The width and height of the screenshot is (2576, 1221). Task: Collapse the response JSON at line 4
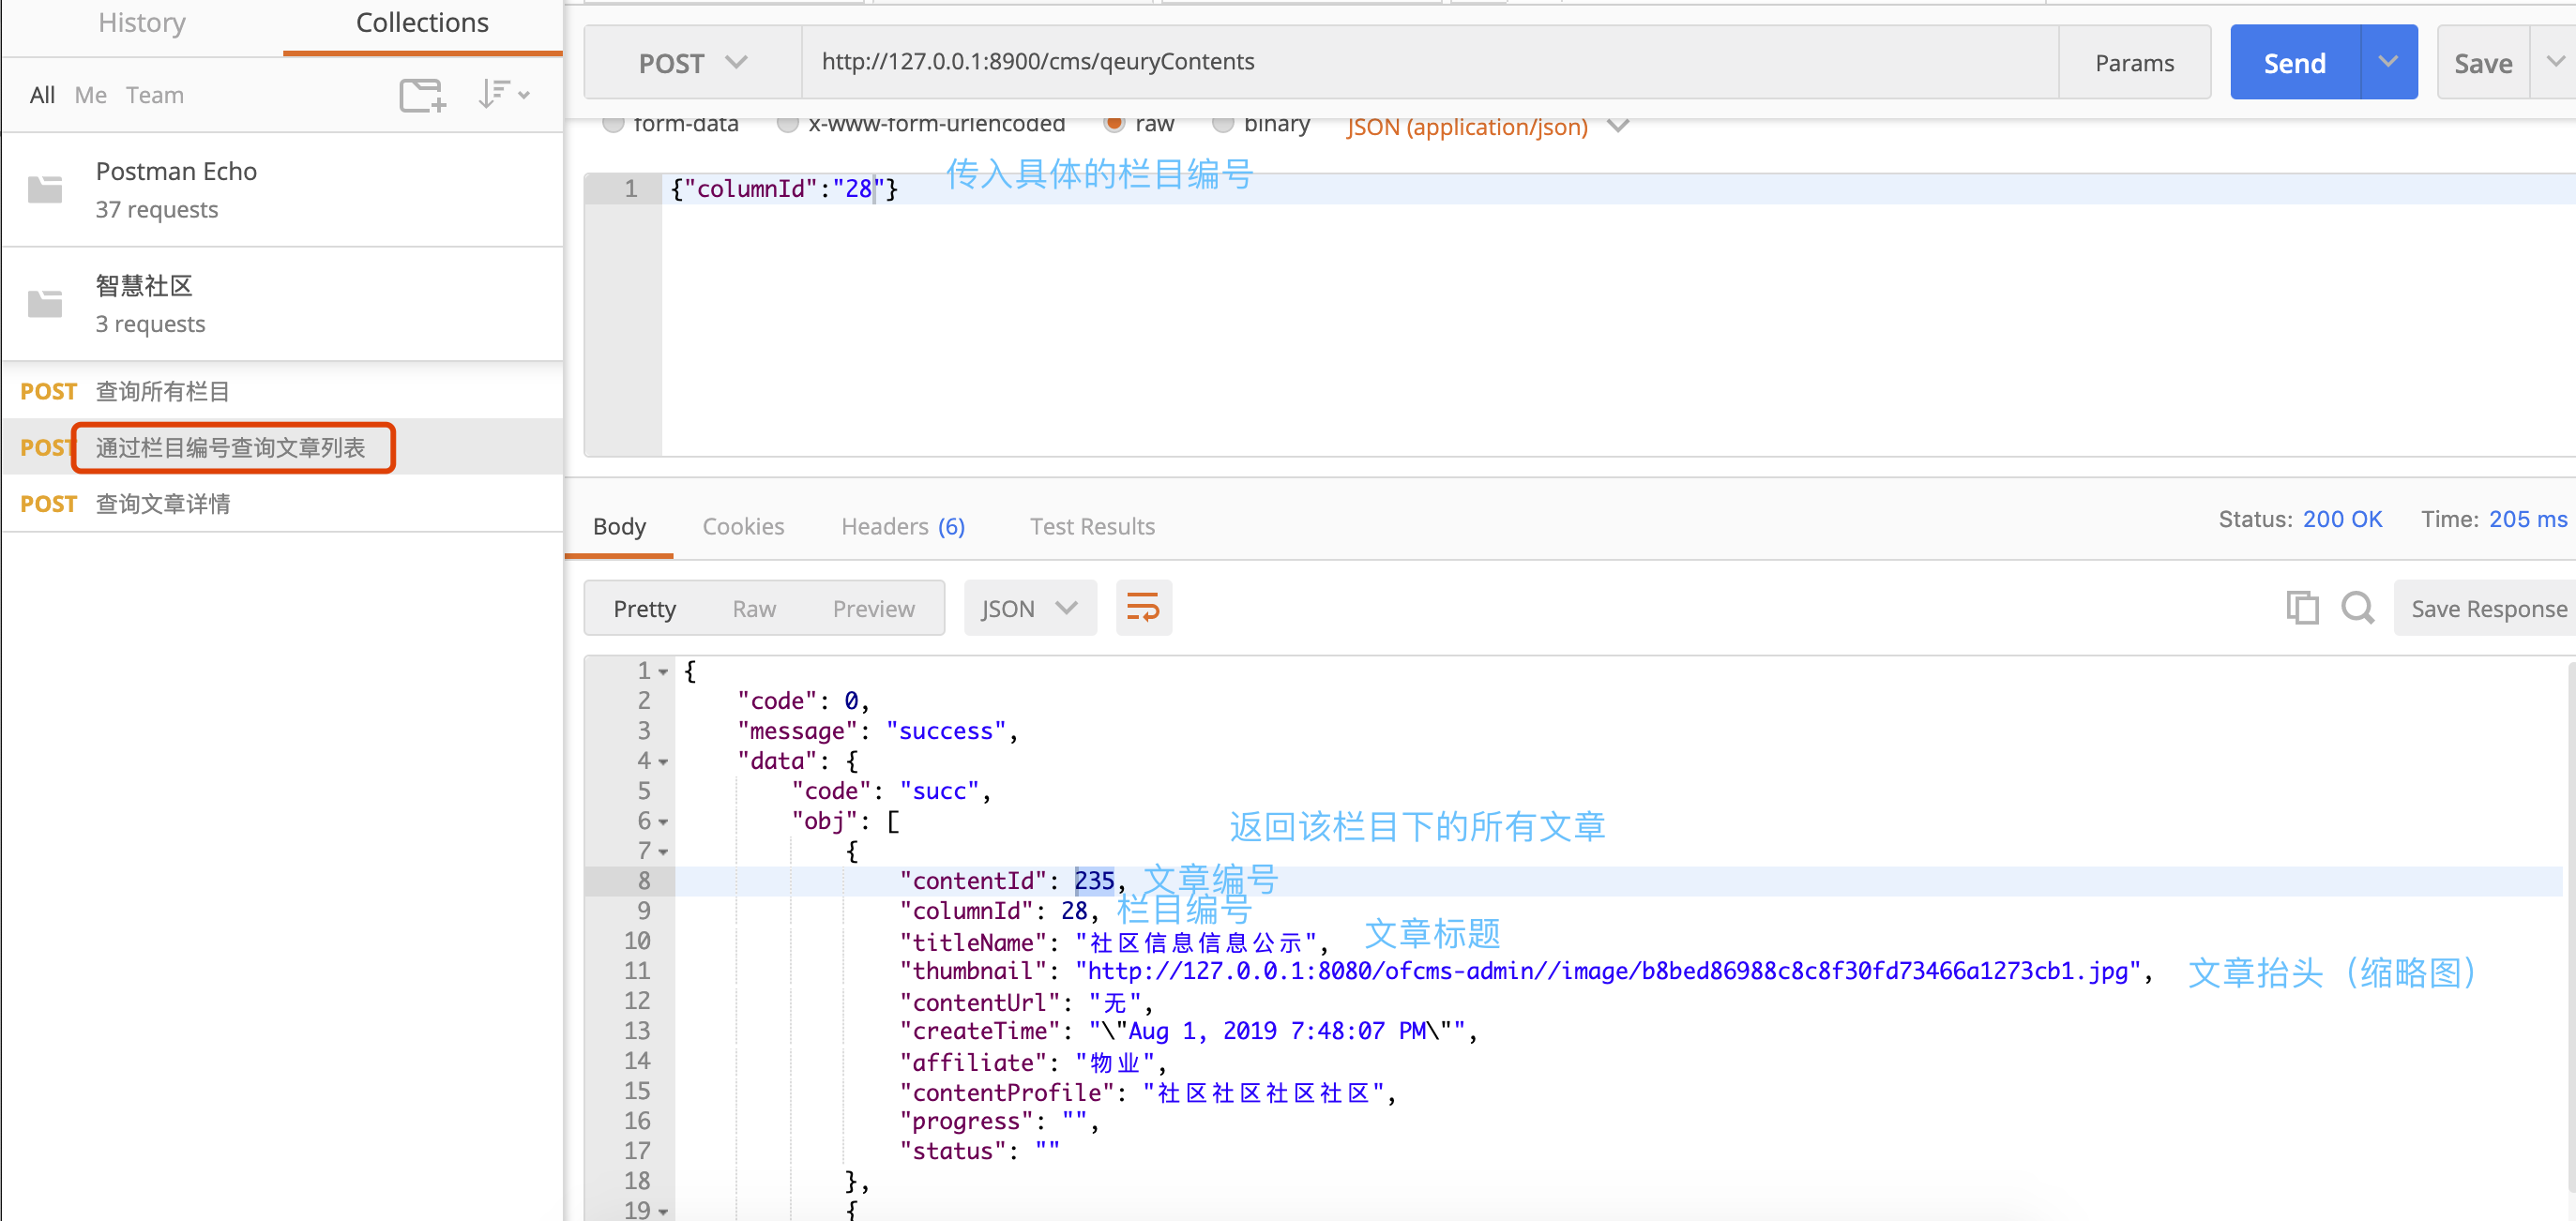click(663, 762)
